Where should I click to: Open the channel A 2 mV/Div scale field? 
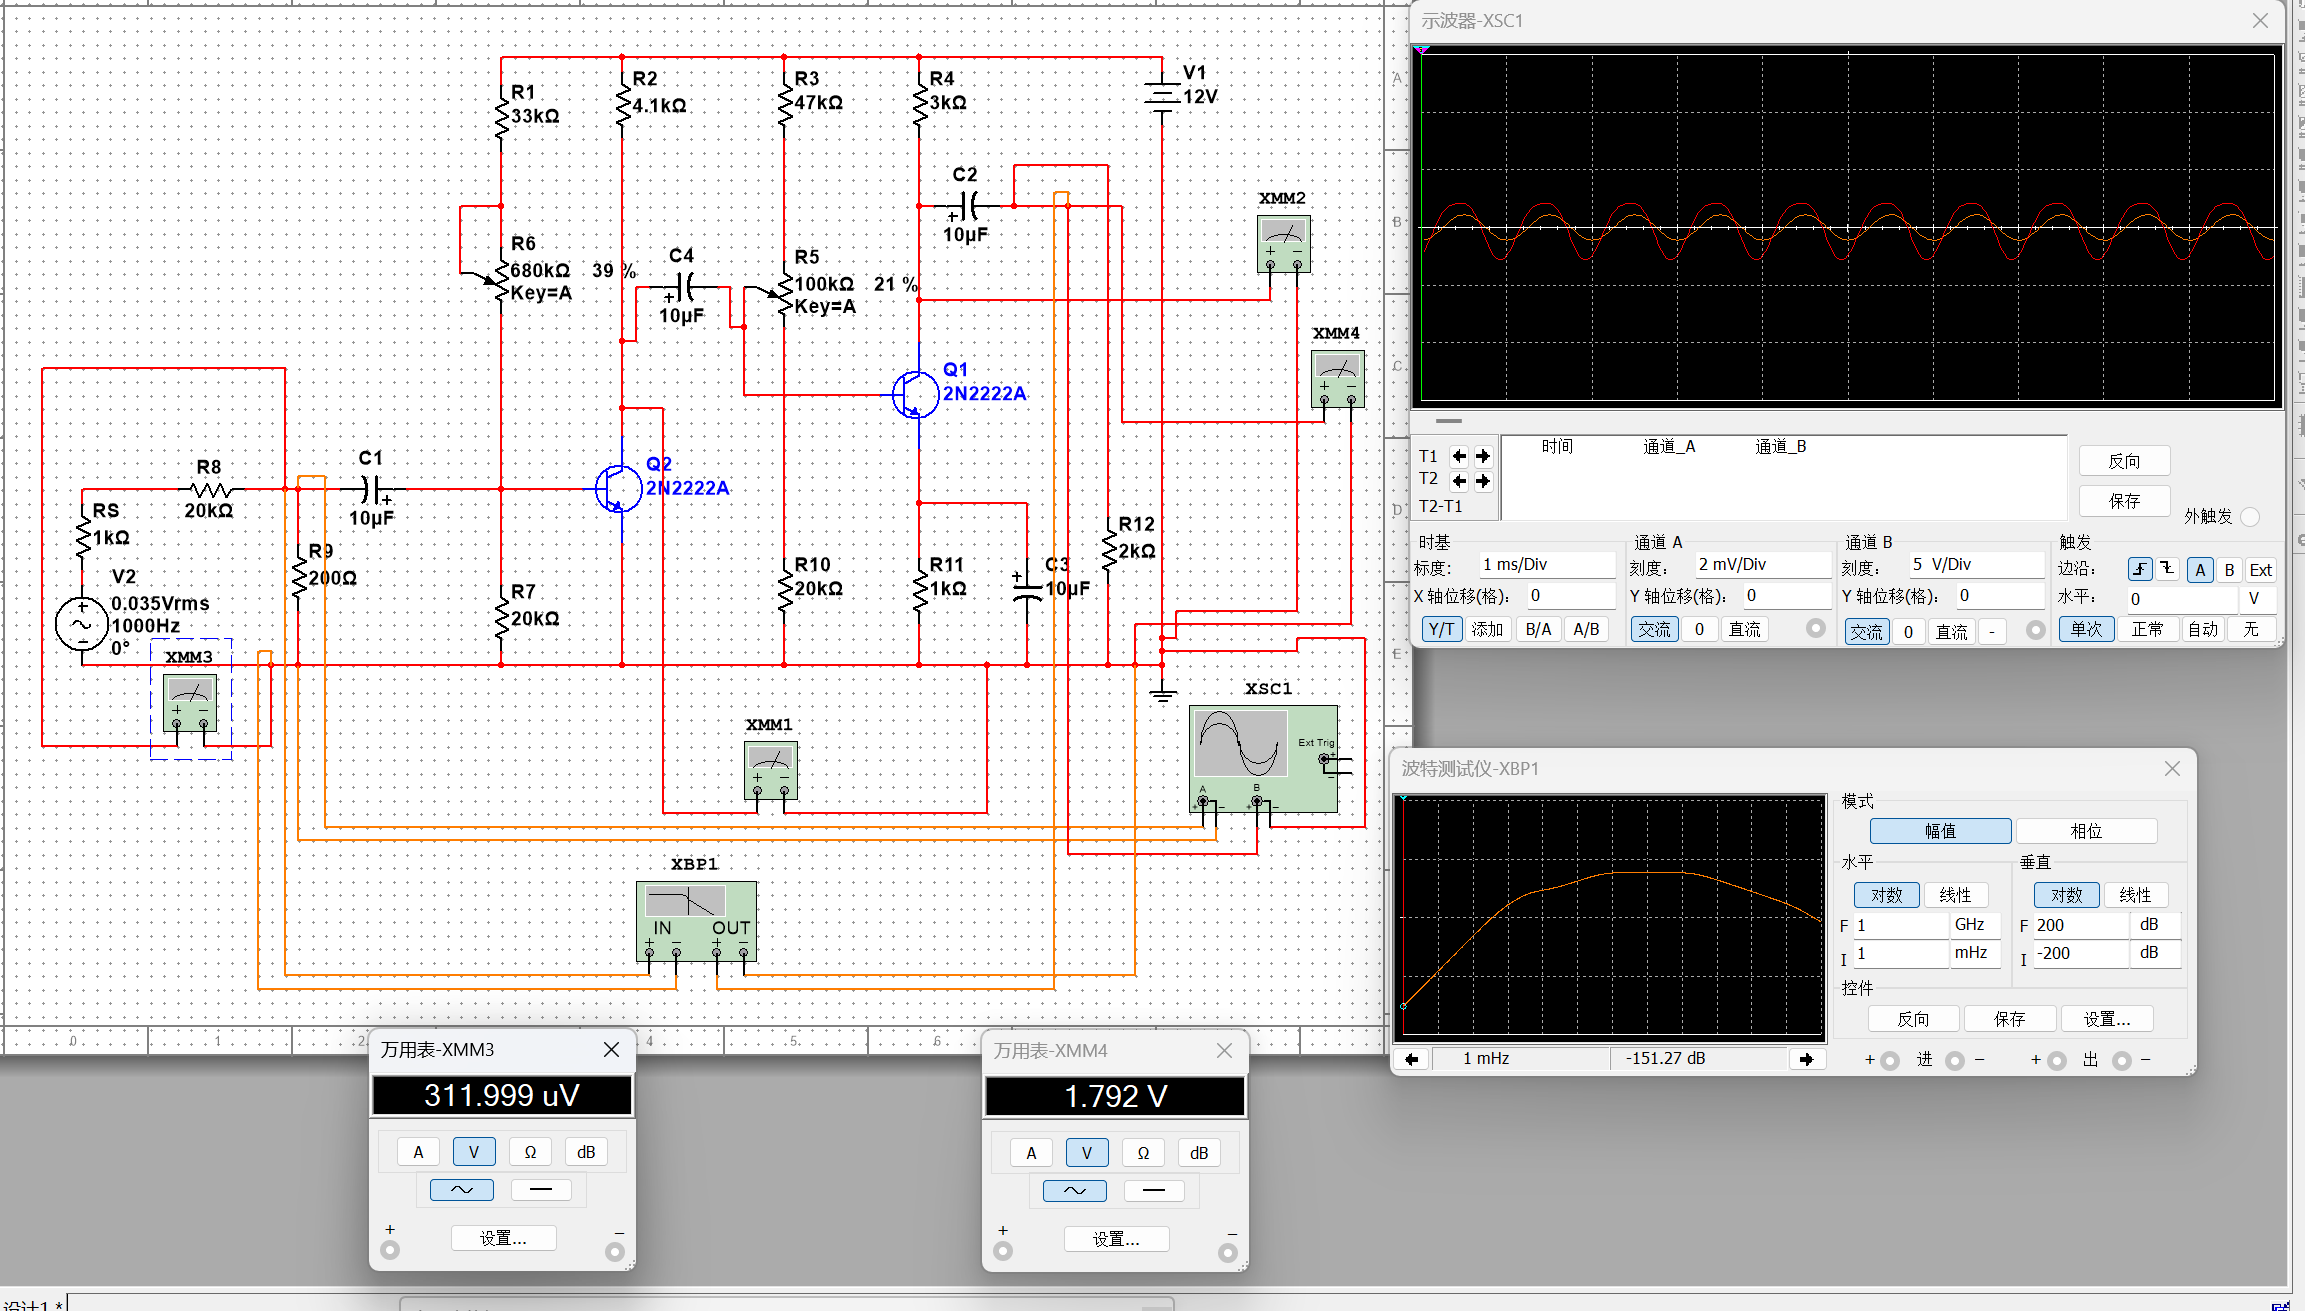point(1762,565)
